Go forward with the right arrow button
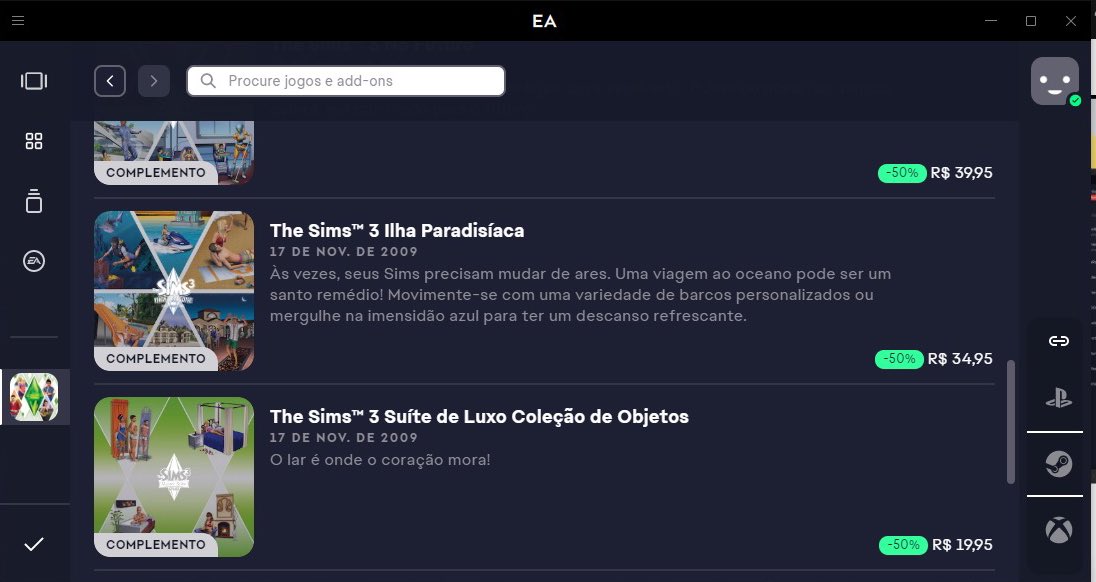The width and height of the screenshot is (1096, 582). 154,81
